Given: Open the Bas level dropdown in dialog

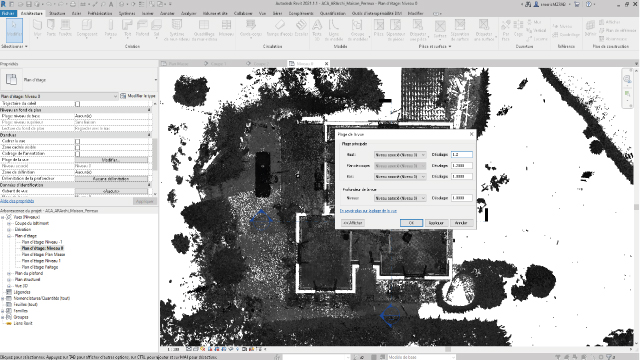Looking at the screenshot, I should tap(400, 177).
